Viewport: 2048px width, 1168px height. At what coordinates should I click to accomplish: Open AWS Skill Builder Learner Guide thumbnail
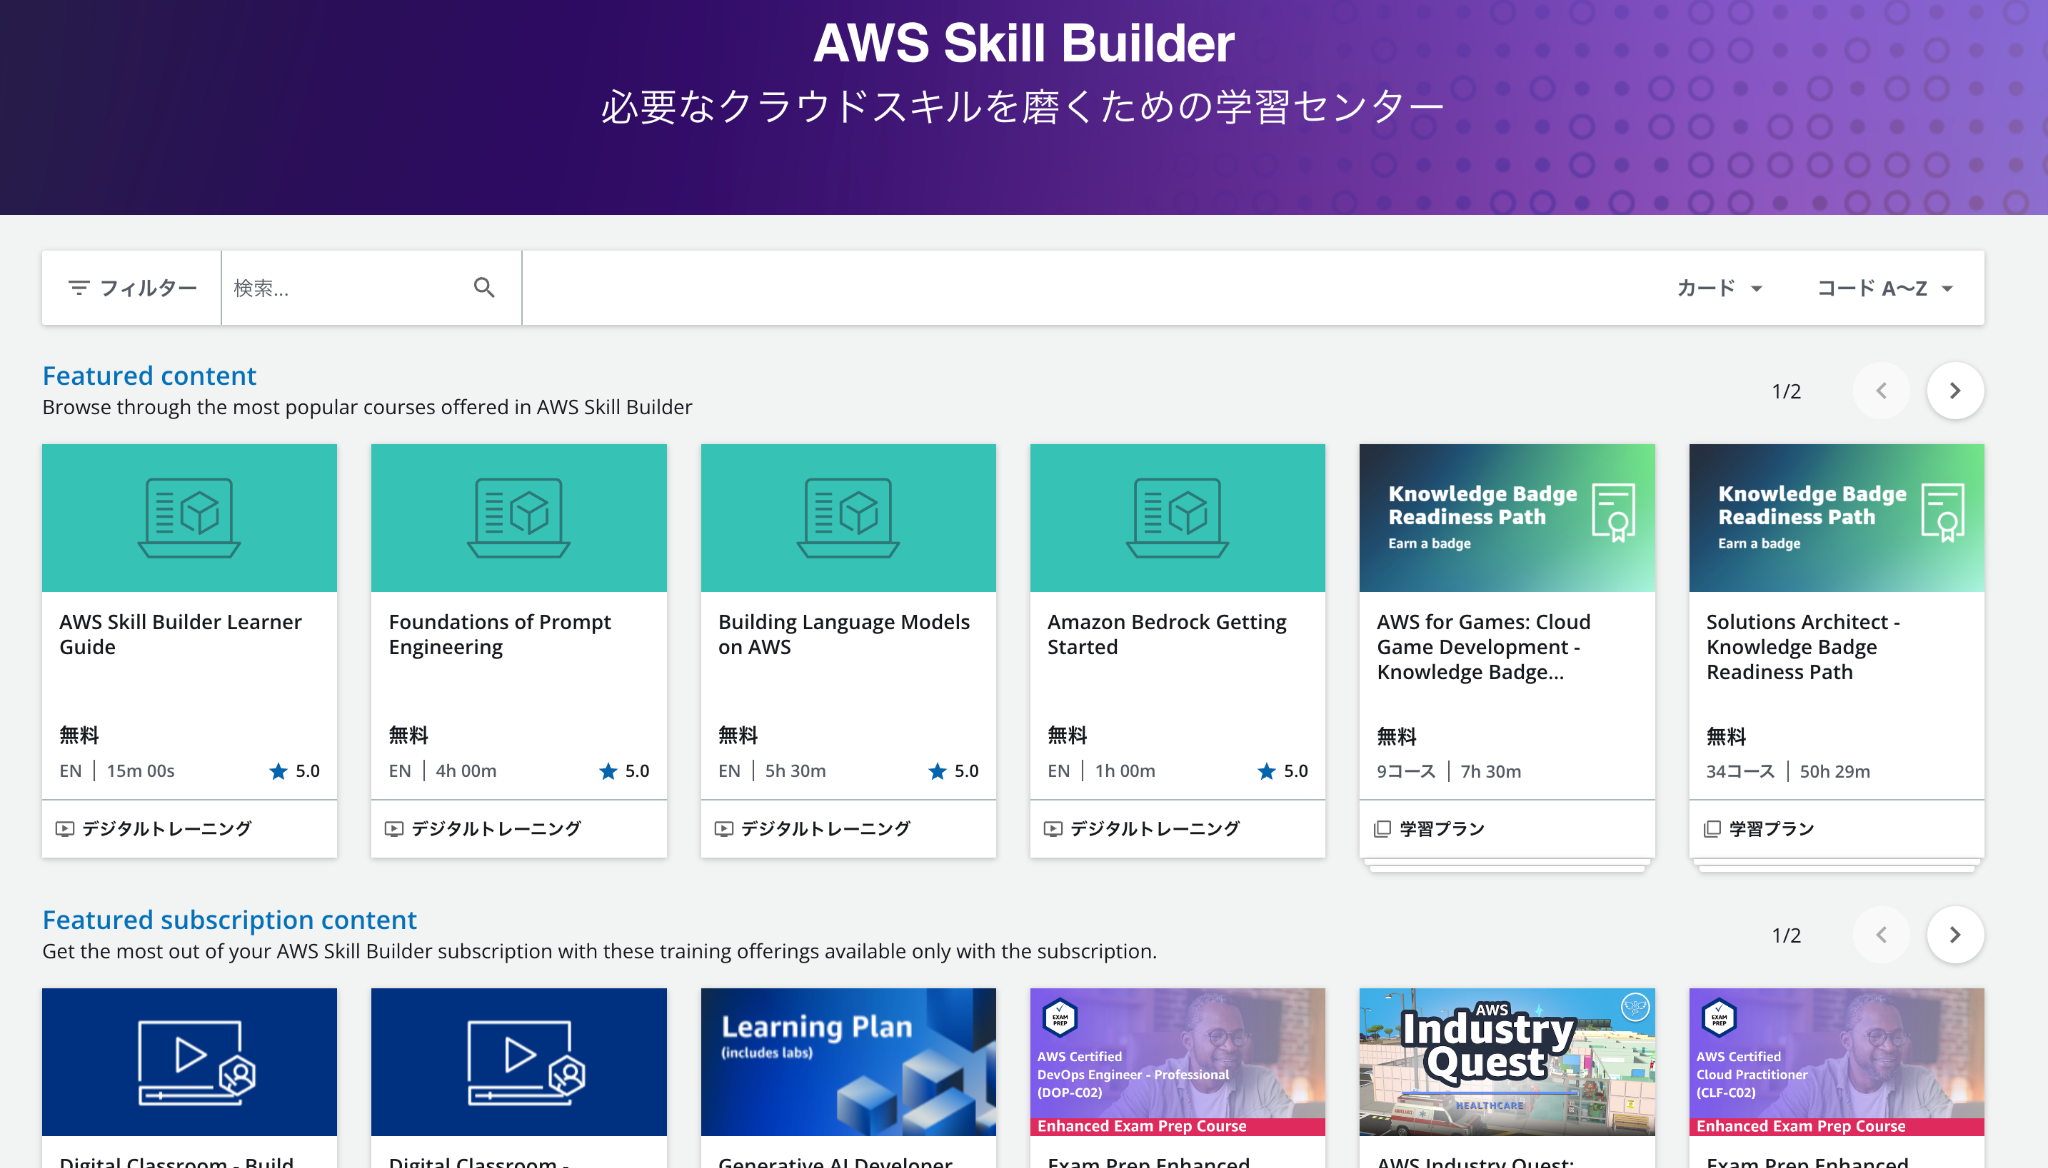click(x=189, y=518)
